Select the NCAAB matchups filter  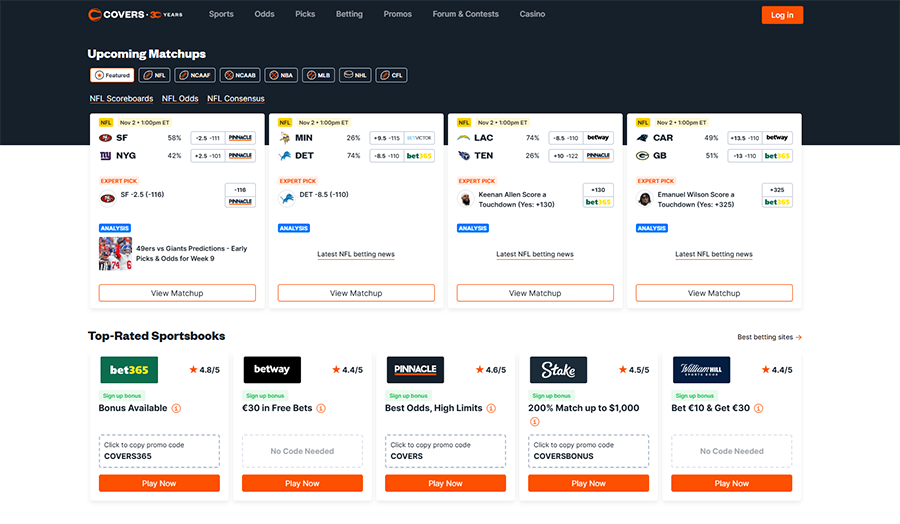[240, 75]
